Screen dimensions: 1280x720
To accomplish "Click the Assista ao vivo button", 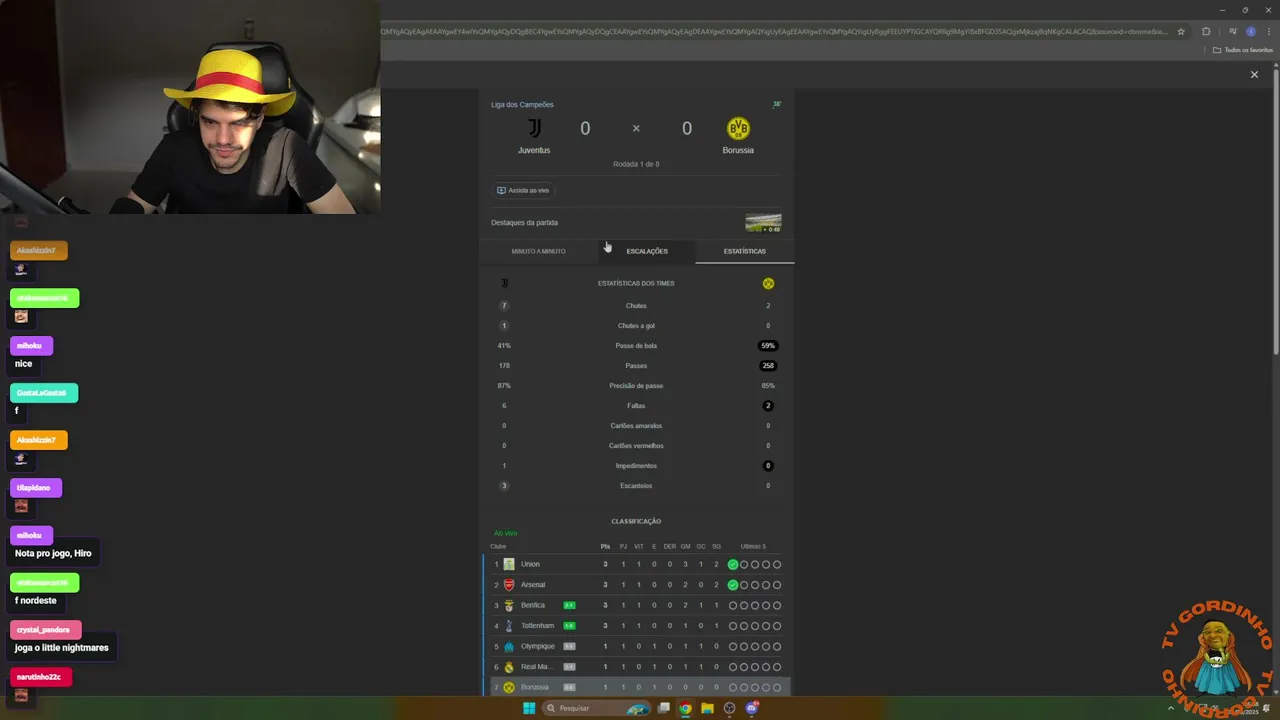I will (x=523, y=190).
